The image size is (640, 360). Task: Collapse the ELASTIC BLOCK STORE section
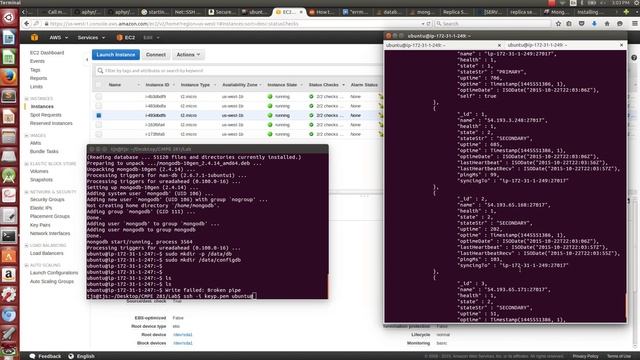pos(27,164)
